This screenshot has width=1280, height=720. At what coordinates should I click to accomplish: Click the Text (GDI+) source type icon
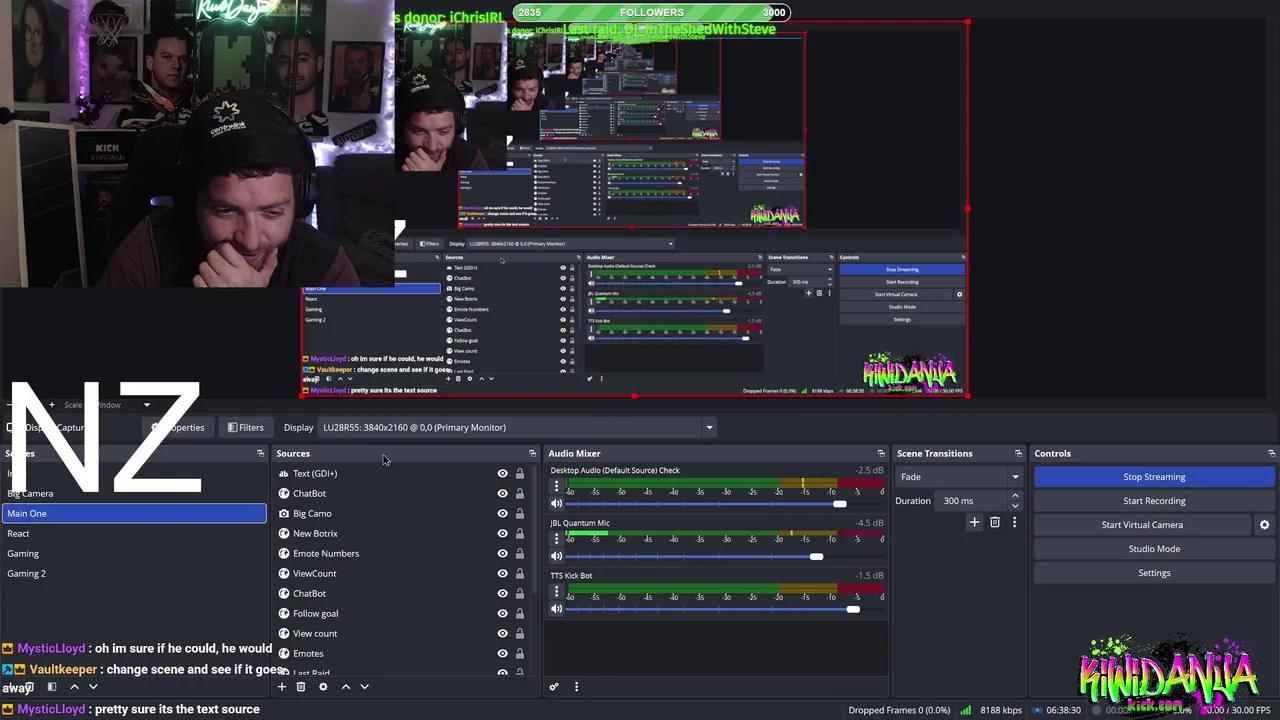pyautogui.click(x=284, y=474)
